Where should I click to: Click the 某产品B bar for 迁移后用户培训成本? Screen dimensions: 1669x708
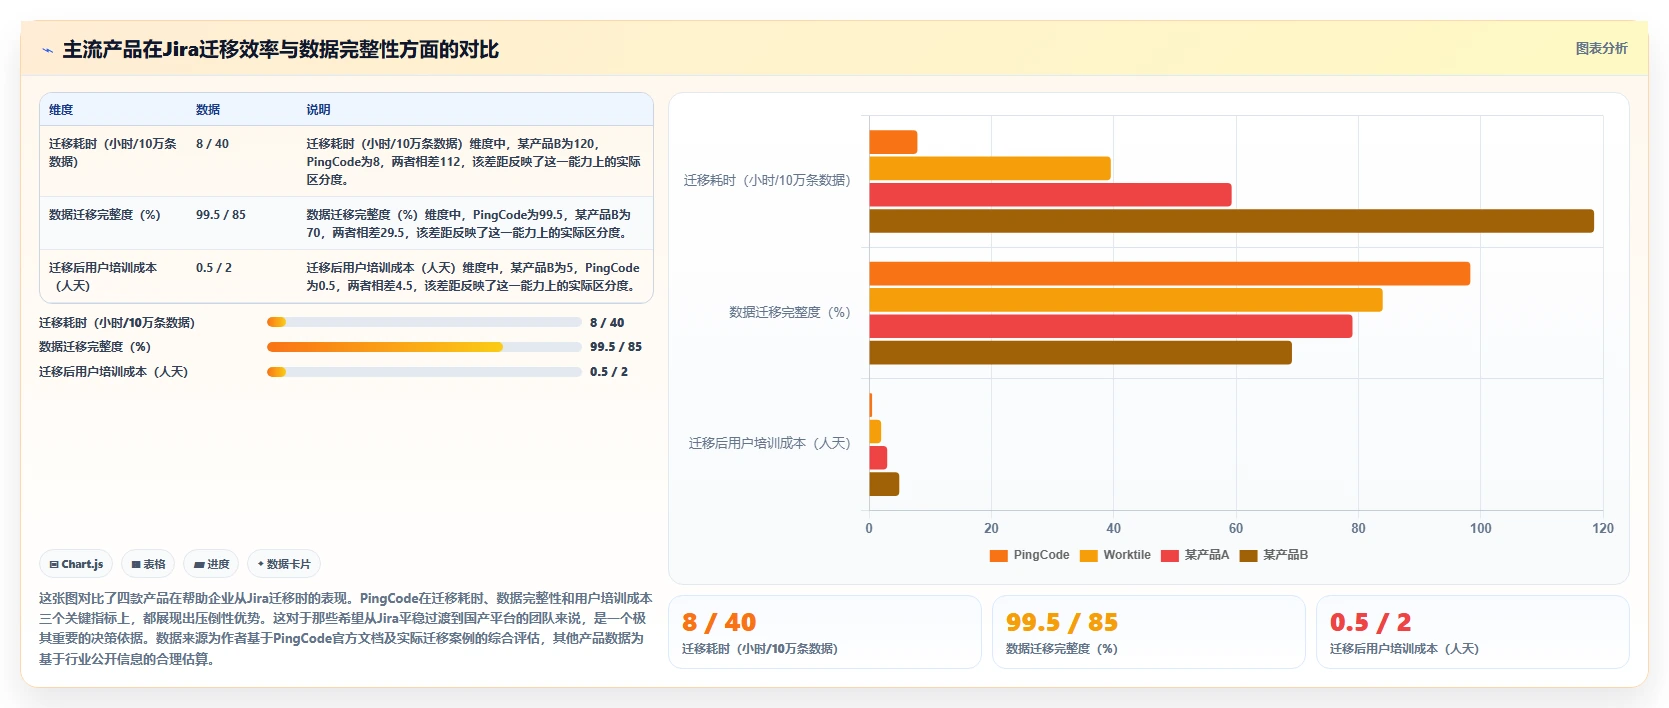[x=884, y=484]
